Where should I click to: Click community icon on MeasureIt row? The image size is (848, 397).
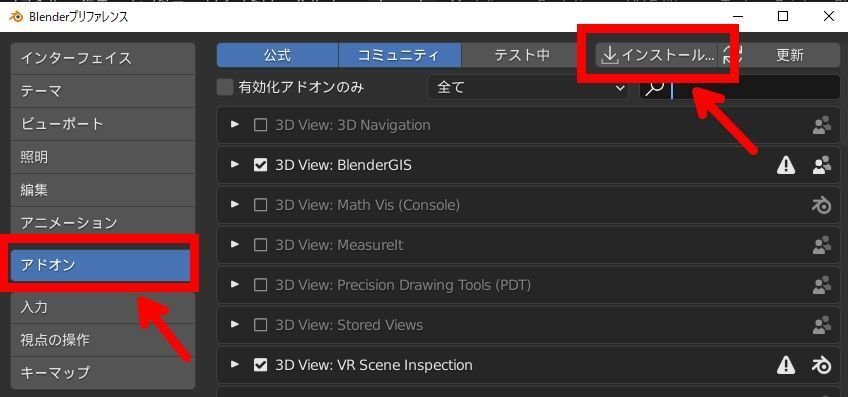(x=822, y=246)
